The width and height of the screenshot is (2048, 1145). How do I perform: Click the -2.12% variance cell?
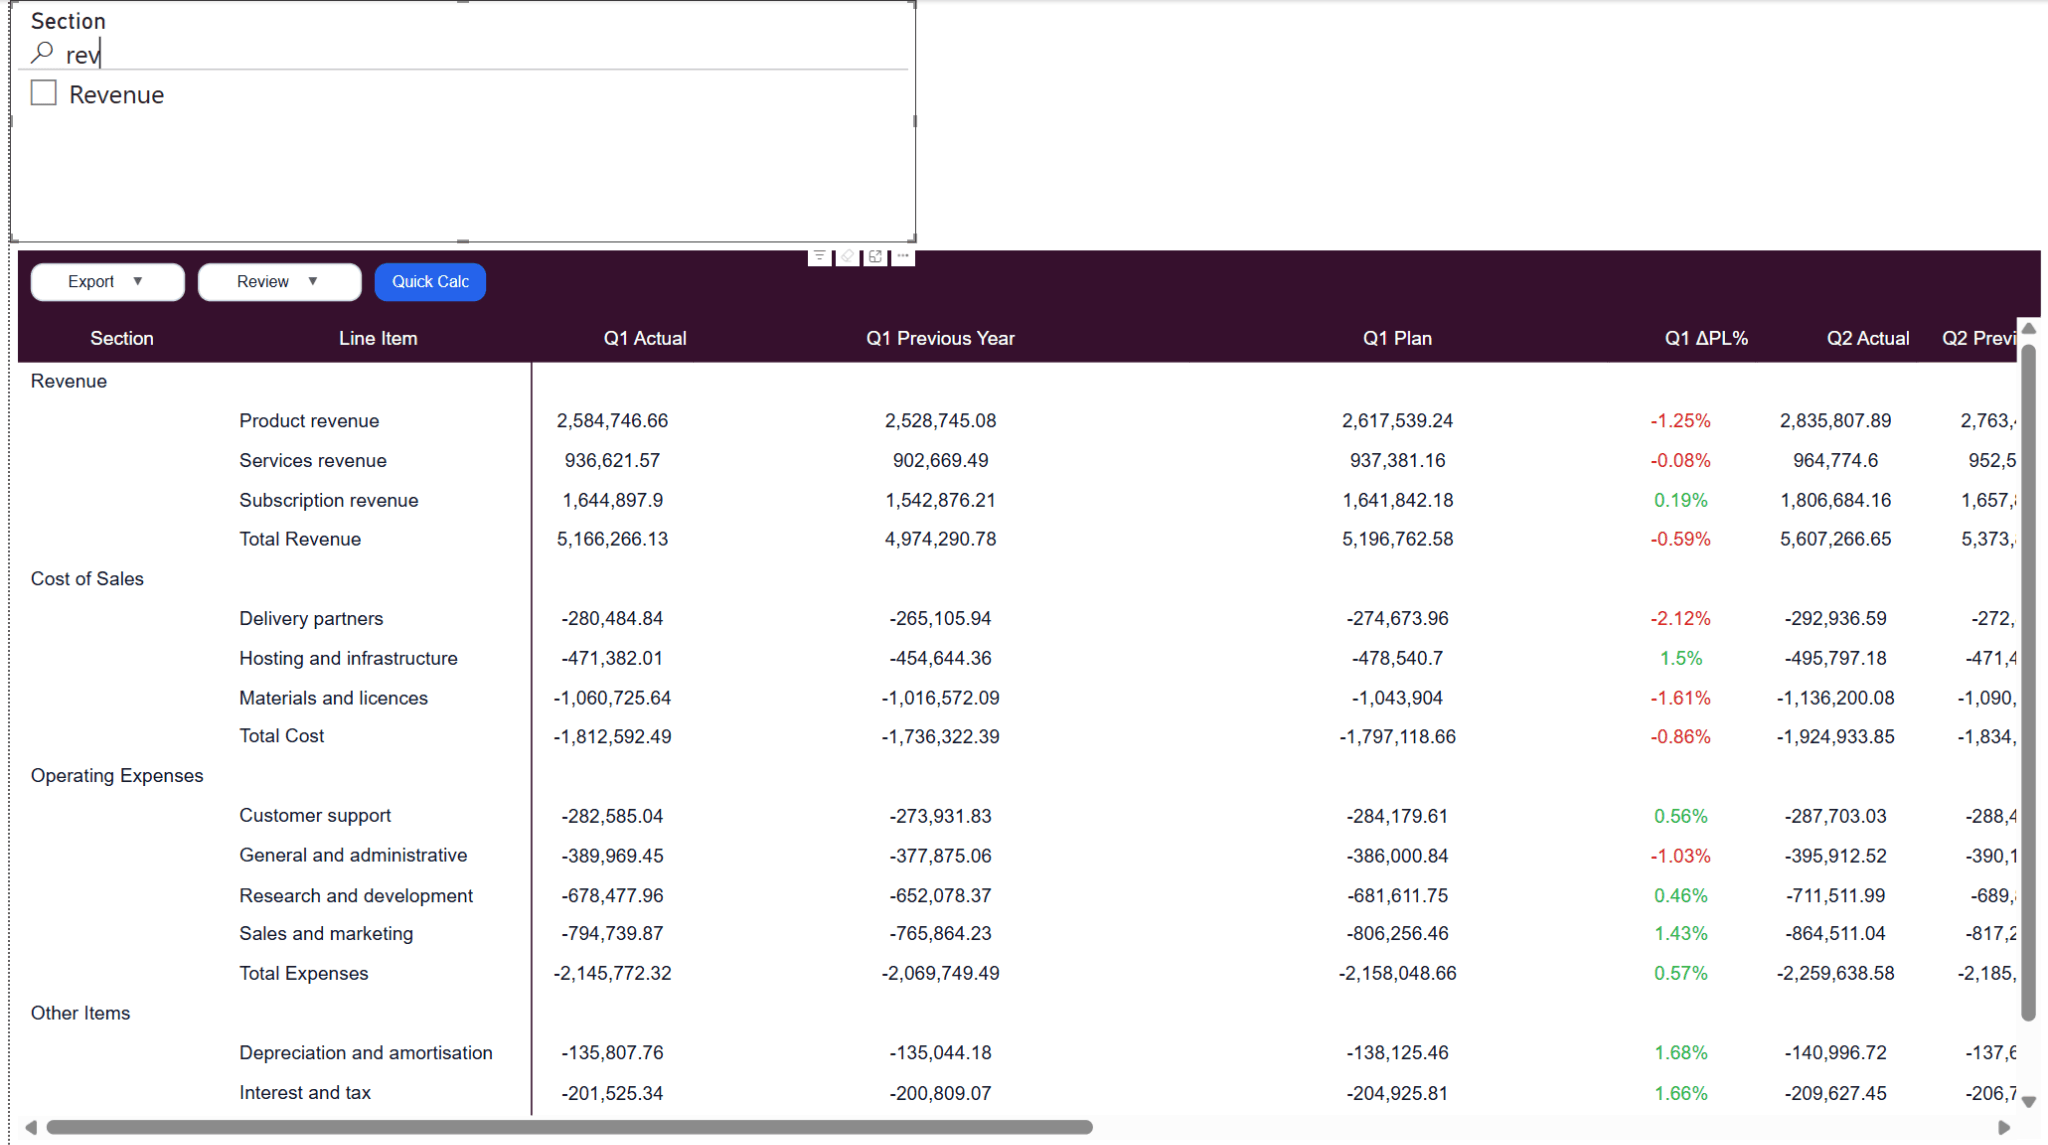coord(1680,619)
